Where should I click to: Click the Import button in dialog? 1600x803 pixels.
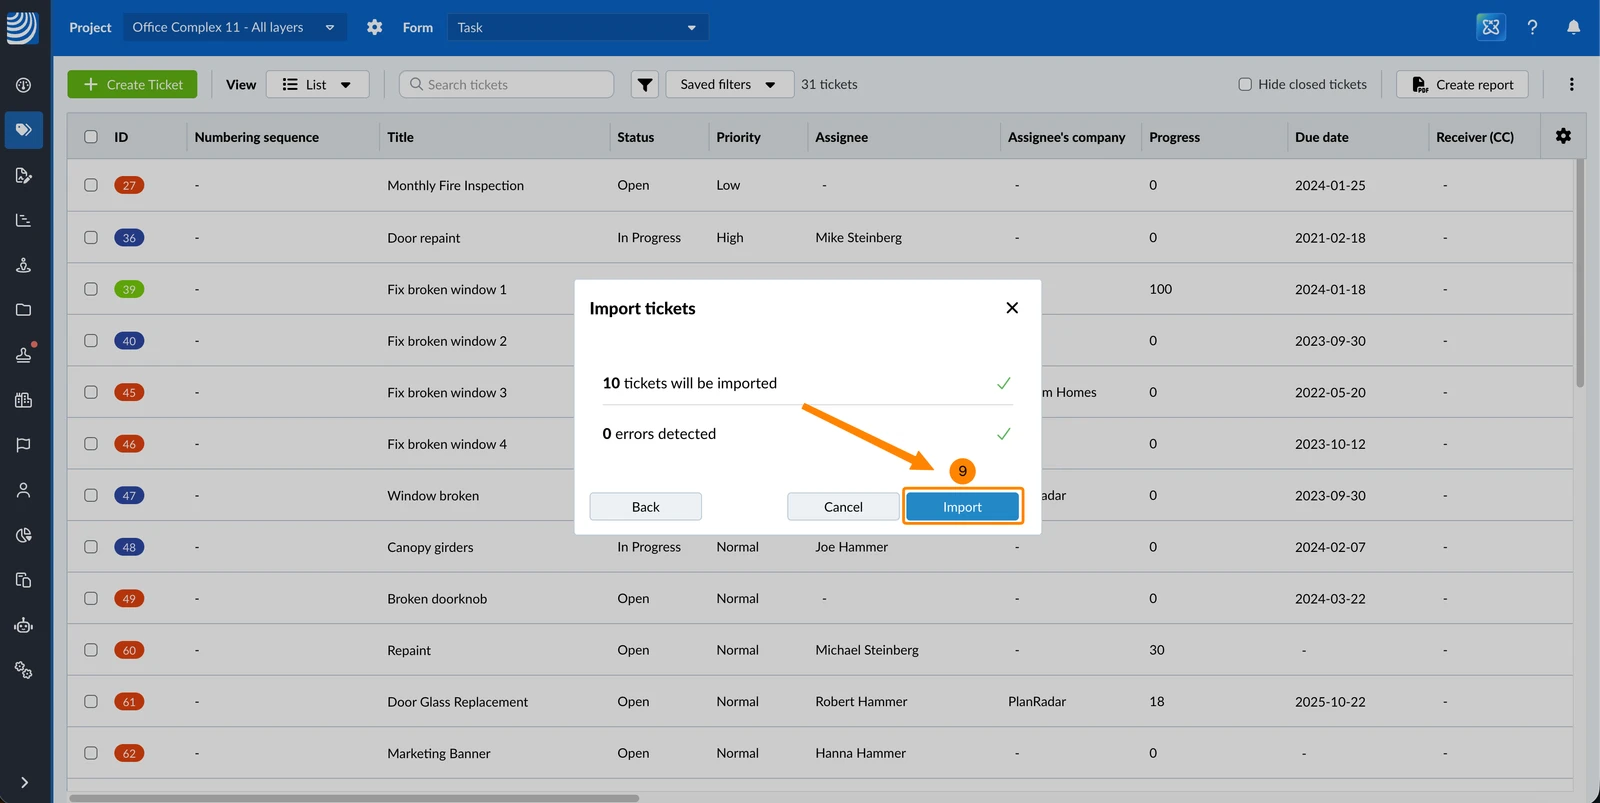(962, 507)
